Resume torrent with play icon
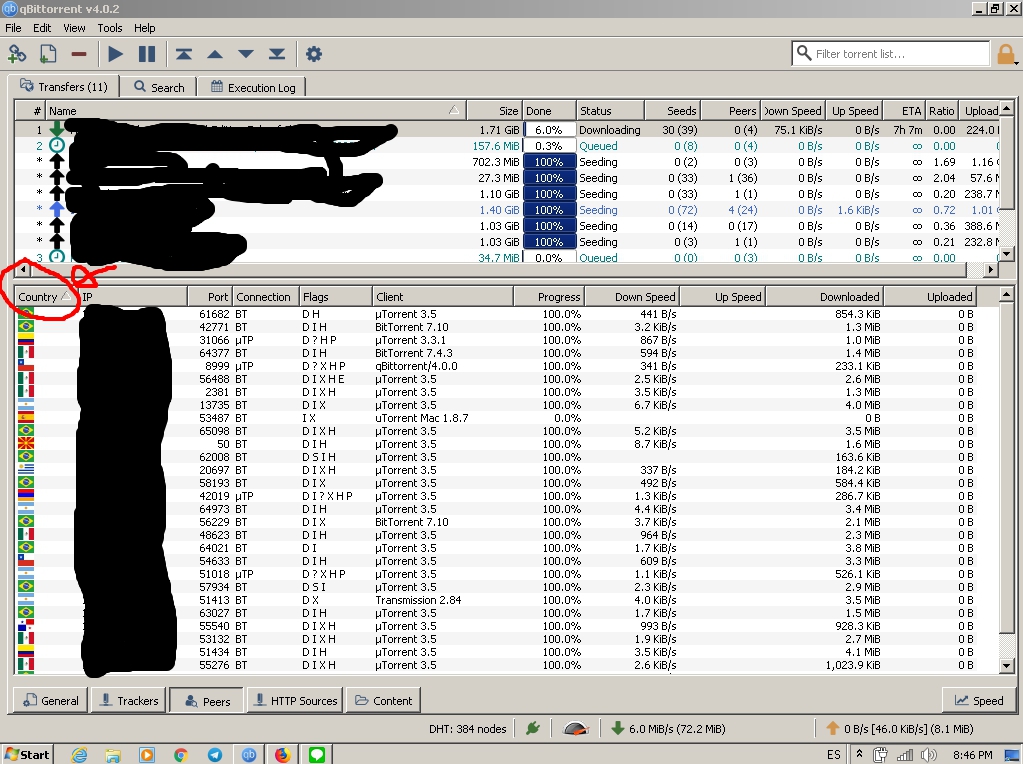1023x764 pixels. [115, 54]
